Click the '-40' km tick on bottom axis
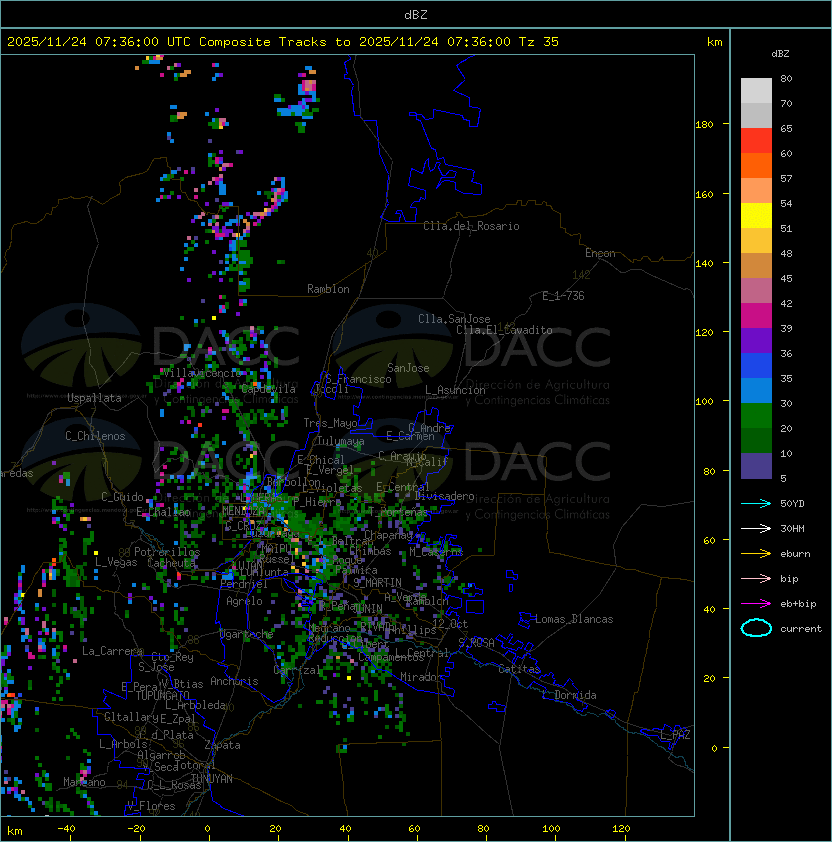This screenshot has width=832, height=842. [66, 829]
